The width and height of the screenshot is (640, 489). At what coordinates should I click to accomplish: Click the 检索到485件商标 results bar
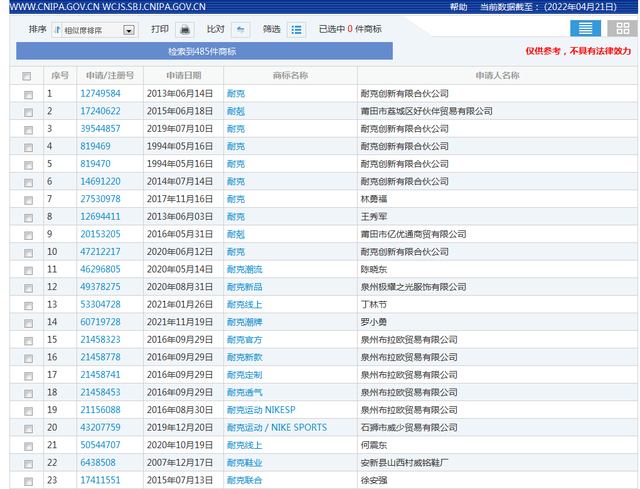pyautogui.click(x=204, y=51)
